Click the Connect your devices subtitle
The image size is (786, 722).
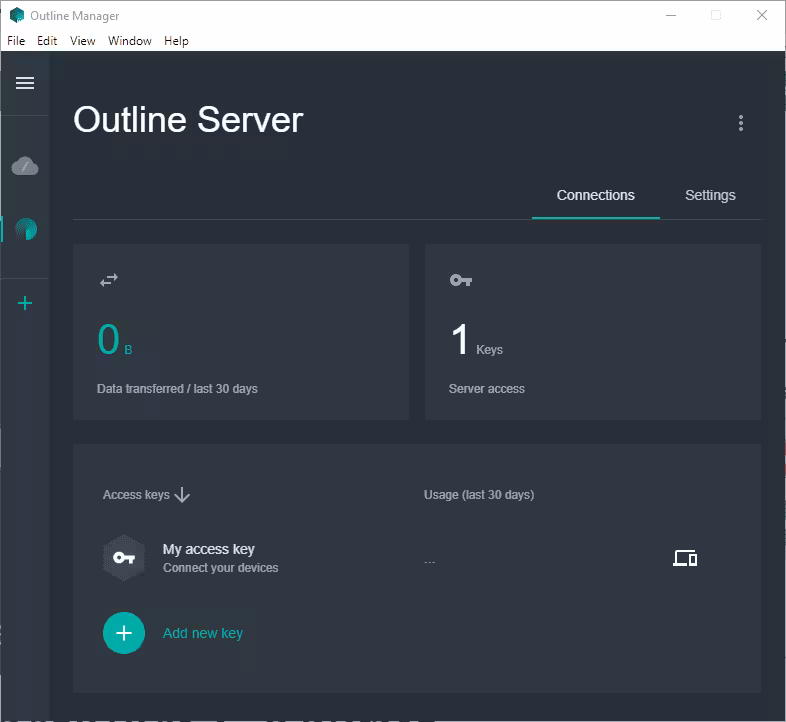[x=221, y=568]
